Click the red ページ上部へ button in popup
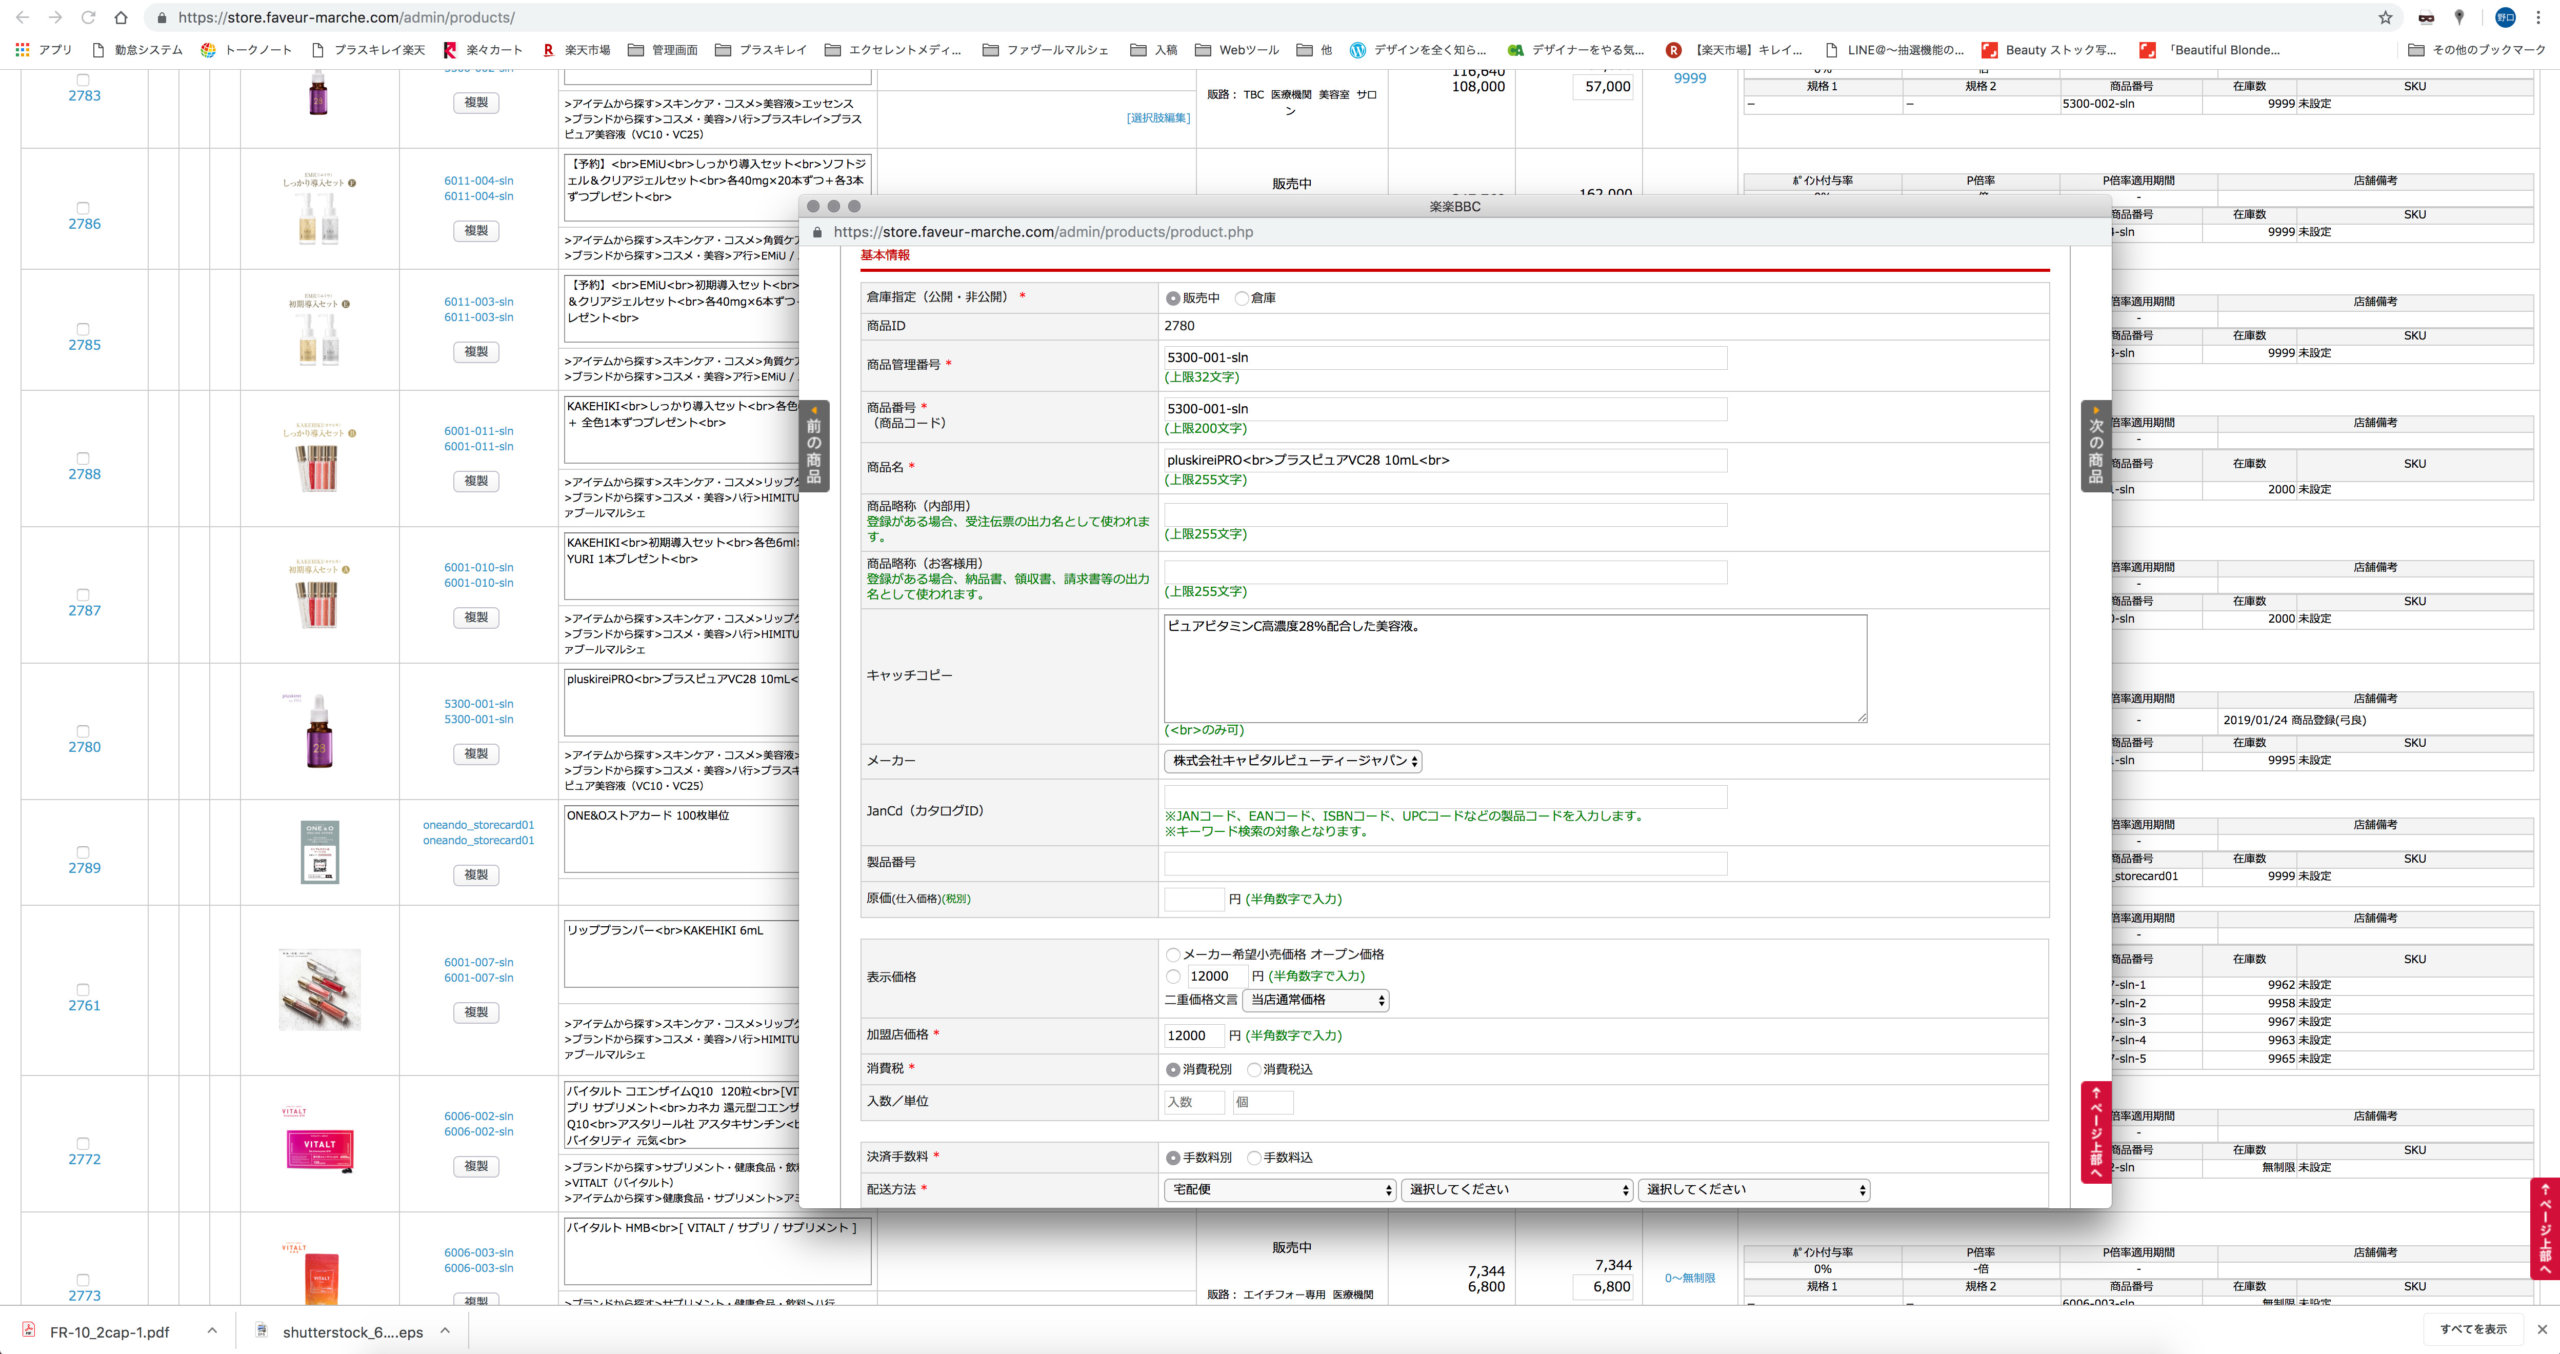The height and width of the screenshot is (1354, 2560). tap(2095, 1131)
